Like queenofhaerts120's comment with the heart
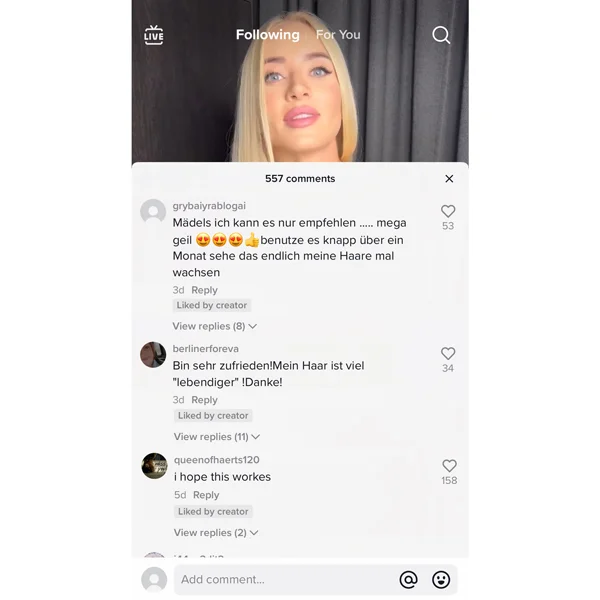600x600 pixels. pyautogui.click(x=449, y=466)
